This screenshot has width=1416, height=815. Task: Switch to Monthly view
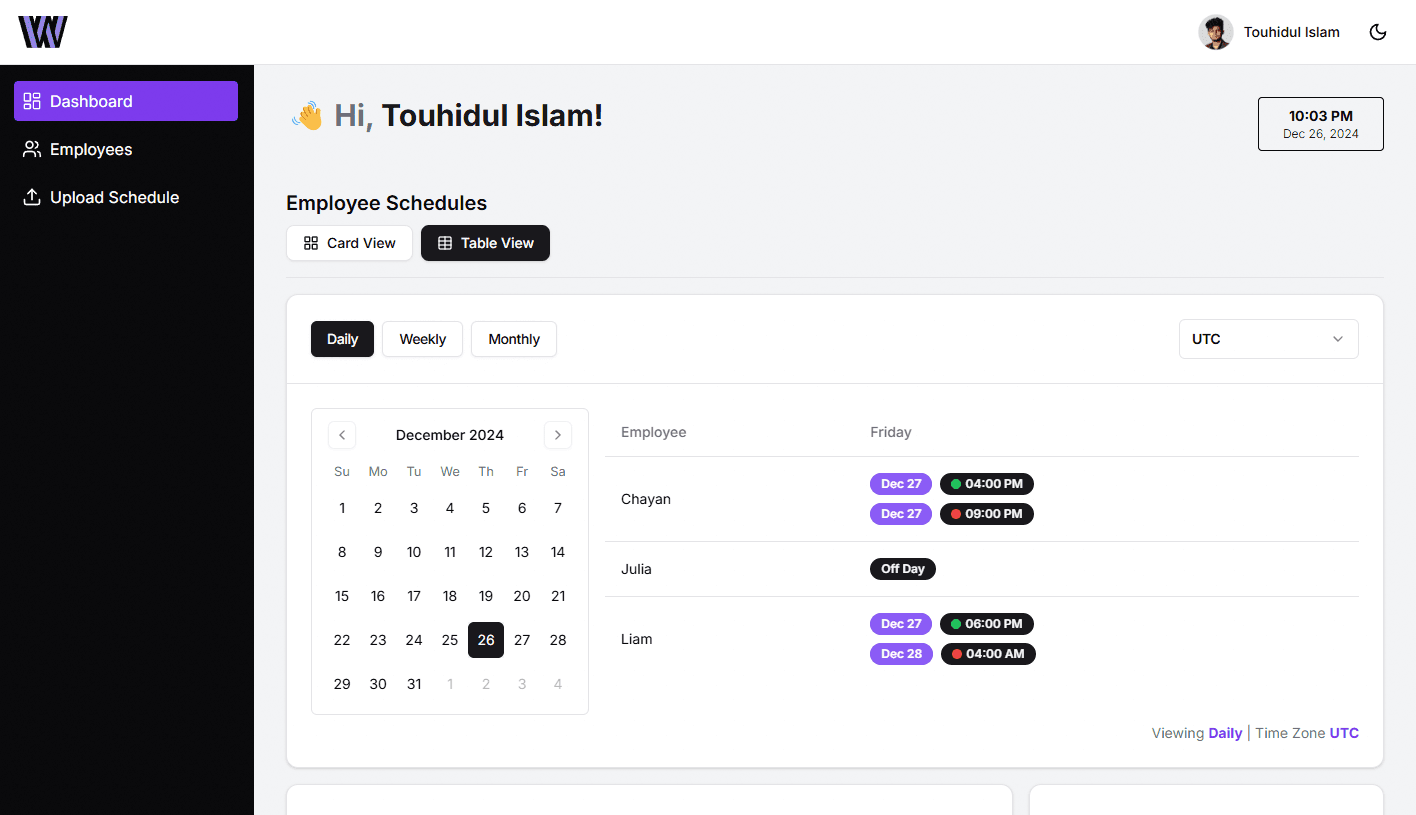click(513, 339)
